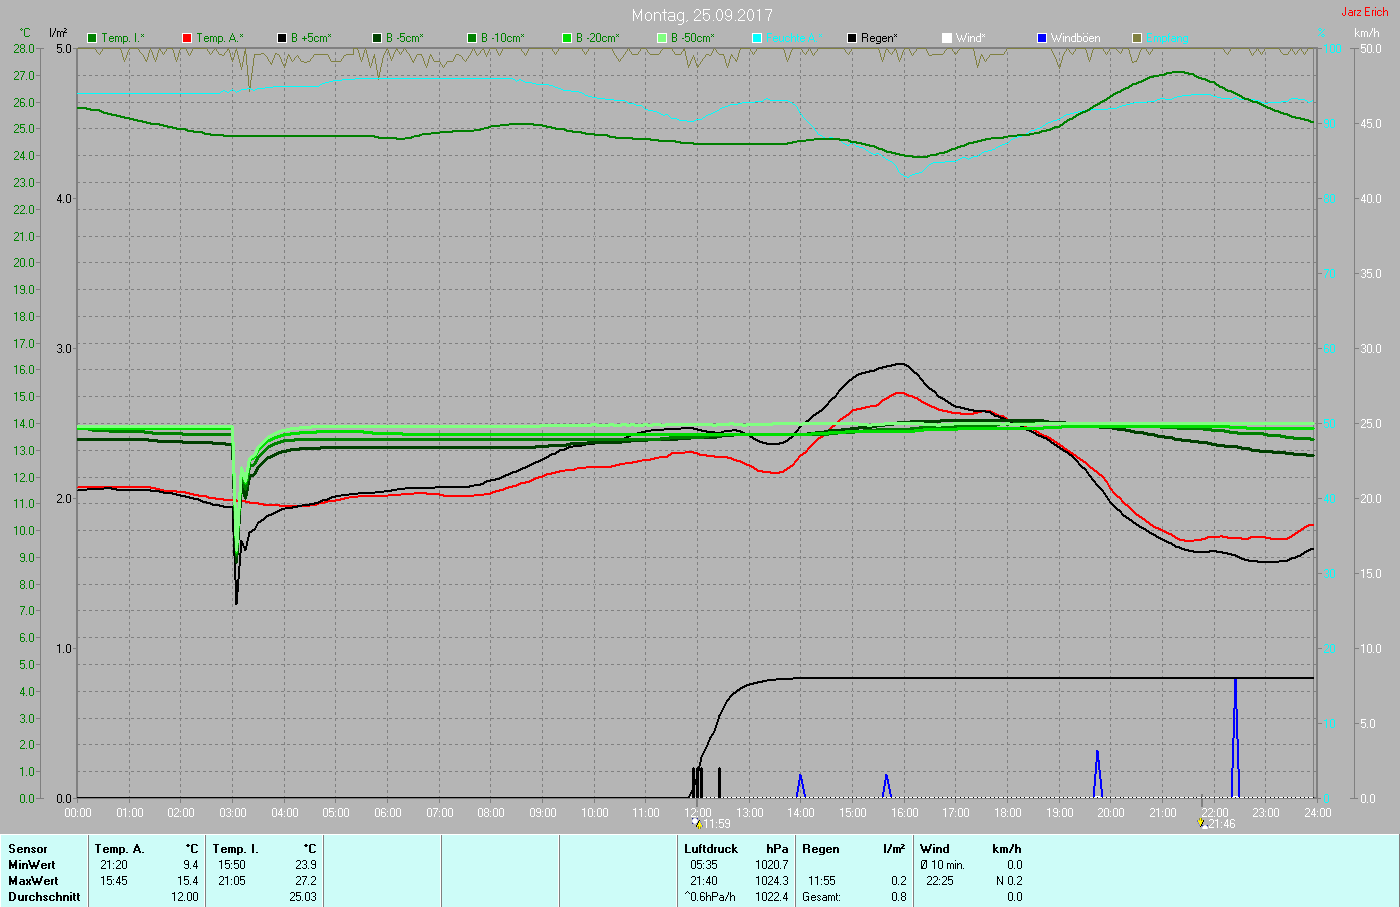
Task: Click the Regen legend icon
Action: pyautogui.click(x=852, y=38)
